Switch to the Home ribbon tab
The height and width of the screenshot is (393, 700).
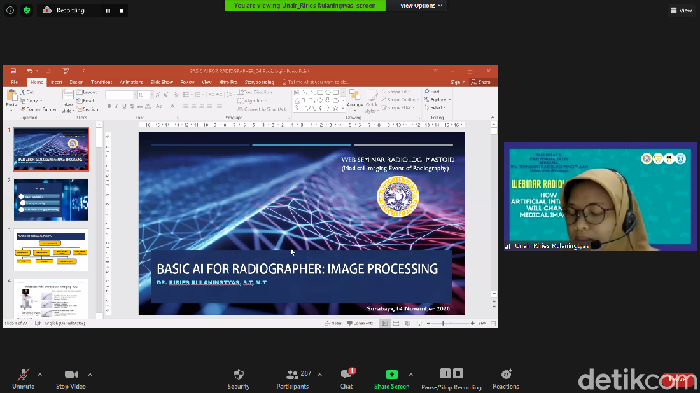tap(37, 82)
